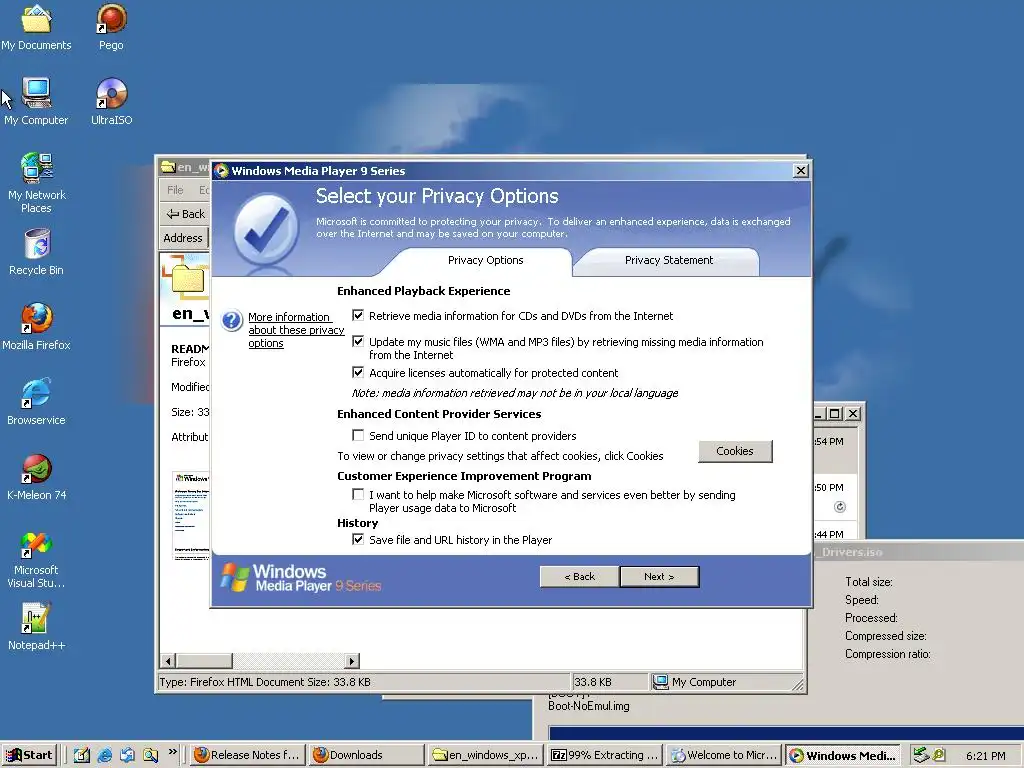The width and height of the screenshot is (1024, 768).
Task: Click the explorer horizontal scrollbar thumb
Action: point(204,661)
